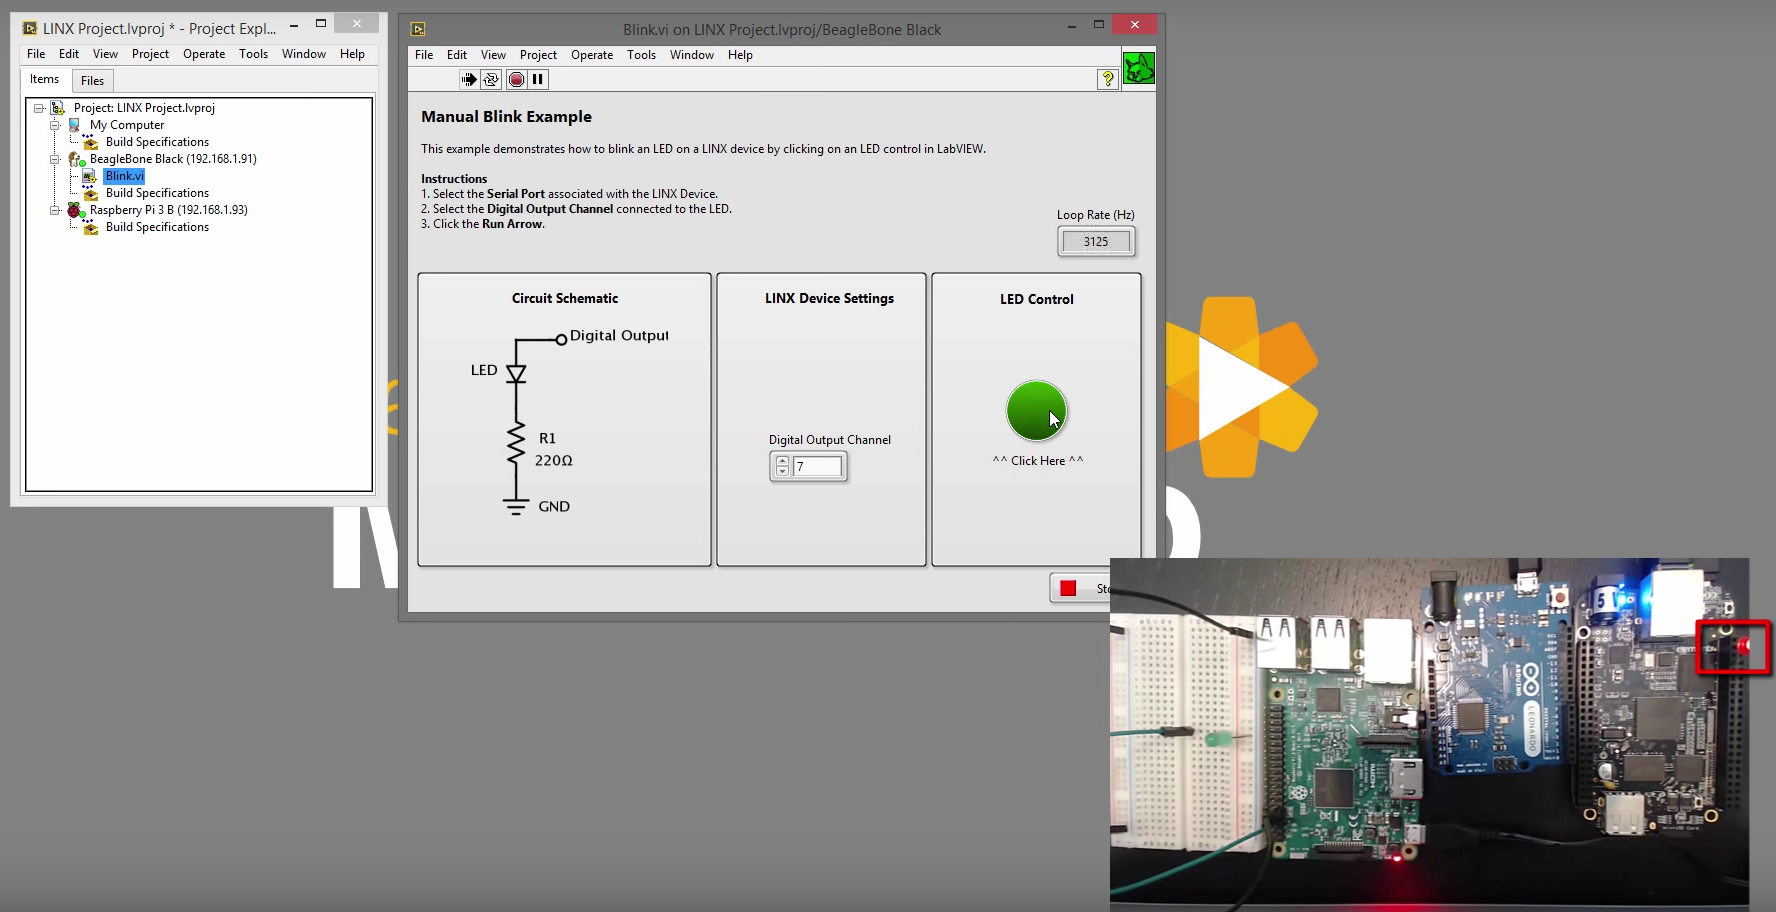Image resolution: width=1776 pixels, height=912 pixels.
Task: Select Blink.vi in the project tree
Action: pyautogui.click(x=125, y=176)
